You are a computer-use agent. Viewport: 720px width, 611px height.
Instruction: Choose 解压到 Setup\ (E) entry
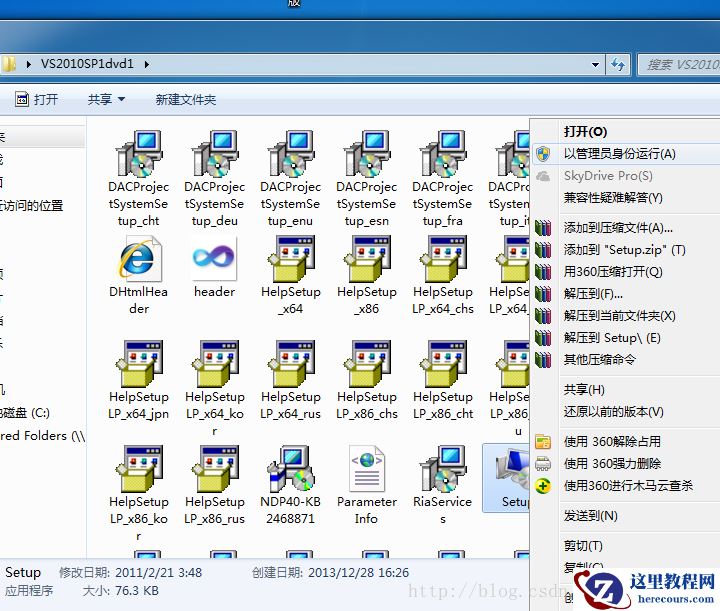point(625,338)
